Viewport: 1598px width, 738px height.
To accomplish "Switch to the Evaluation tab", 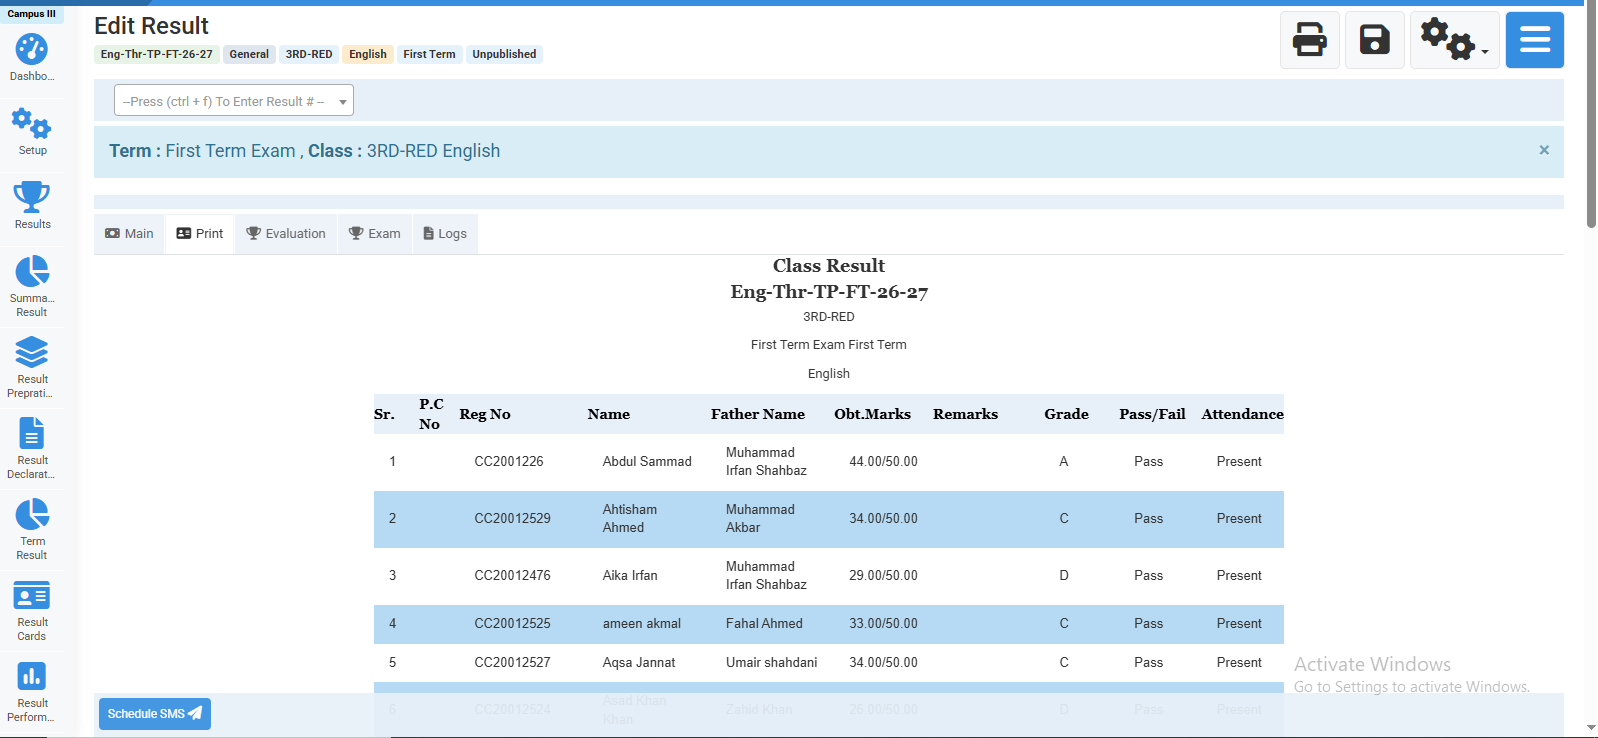I will 286,234.
